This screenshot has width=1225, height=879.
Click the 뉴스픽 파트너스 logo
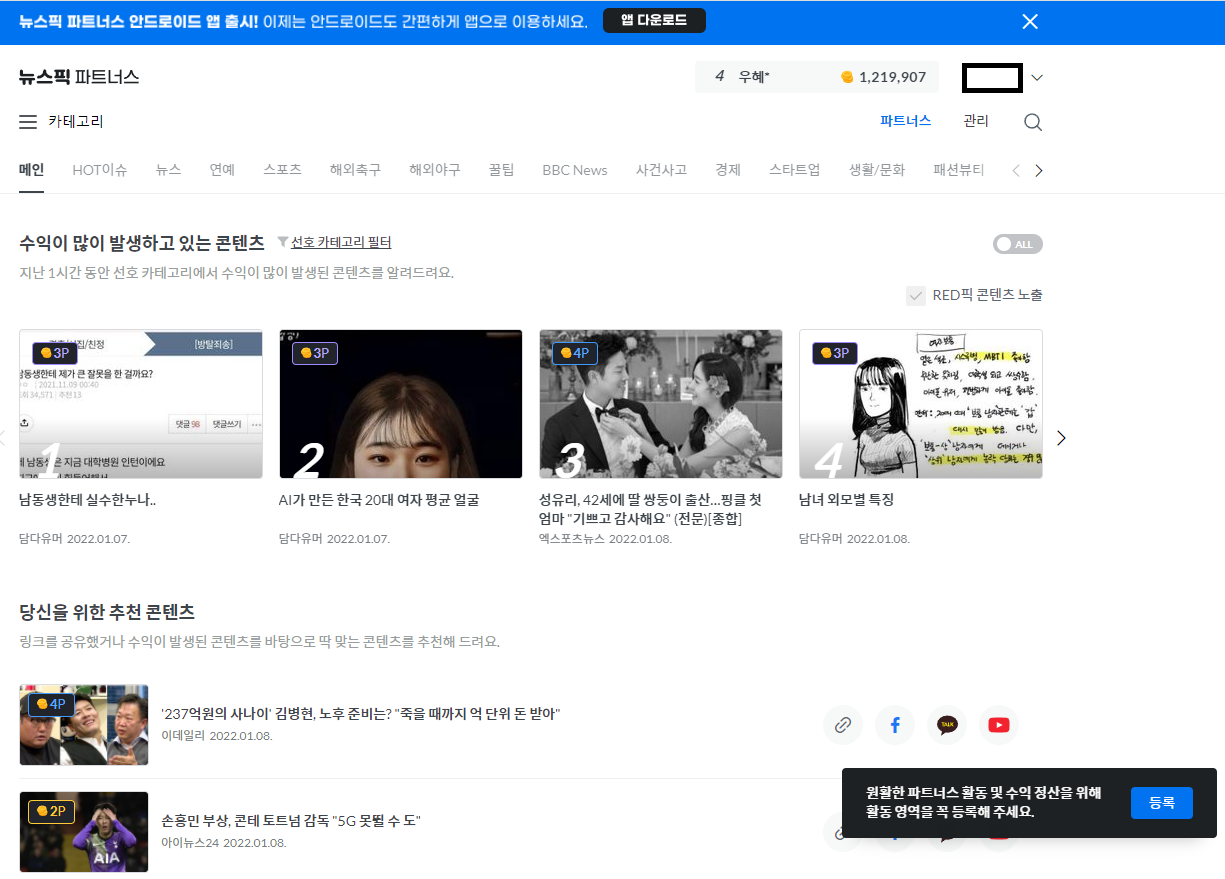click(x=79, y=77)
